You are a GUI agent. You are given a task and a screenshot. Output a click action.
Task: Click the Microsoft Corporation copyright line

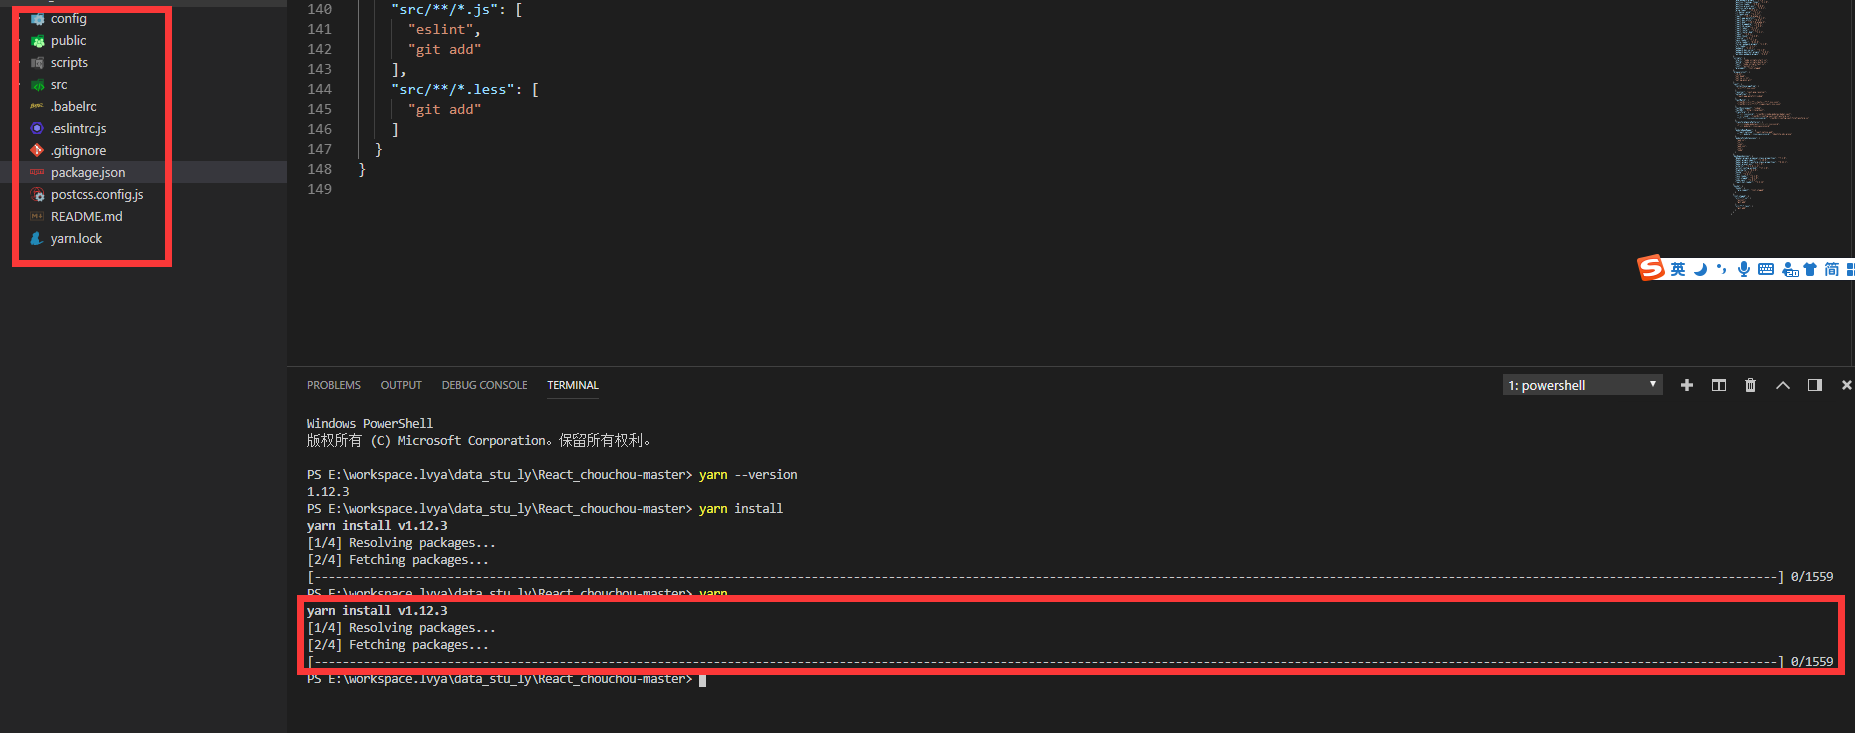tap(480, 441)
